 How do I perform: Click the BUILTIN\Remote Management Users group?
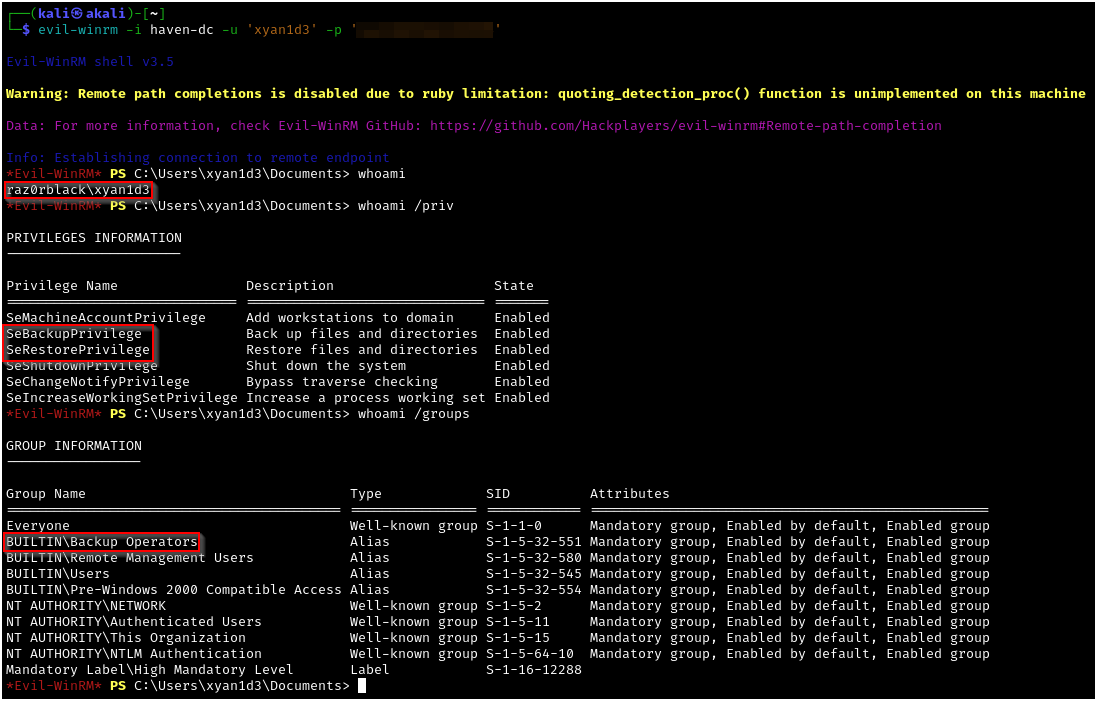pos(129,558)
